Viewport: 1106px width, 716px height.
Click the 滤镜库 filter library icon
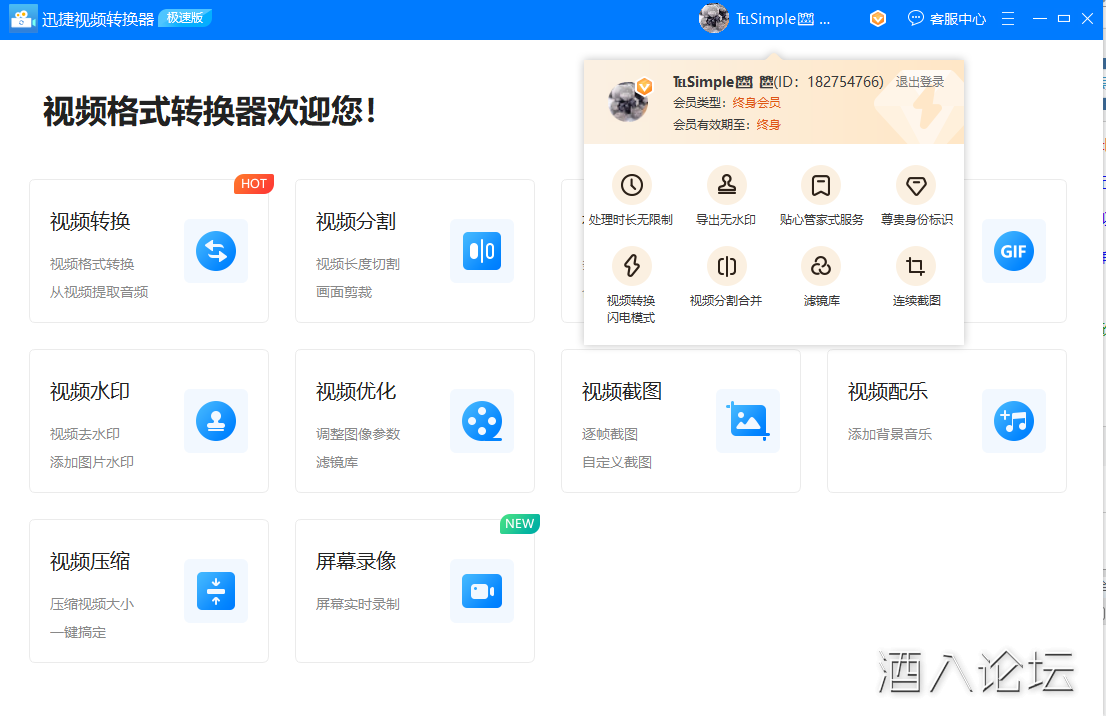821,266
